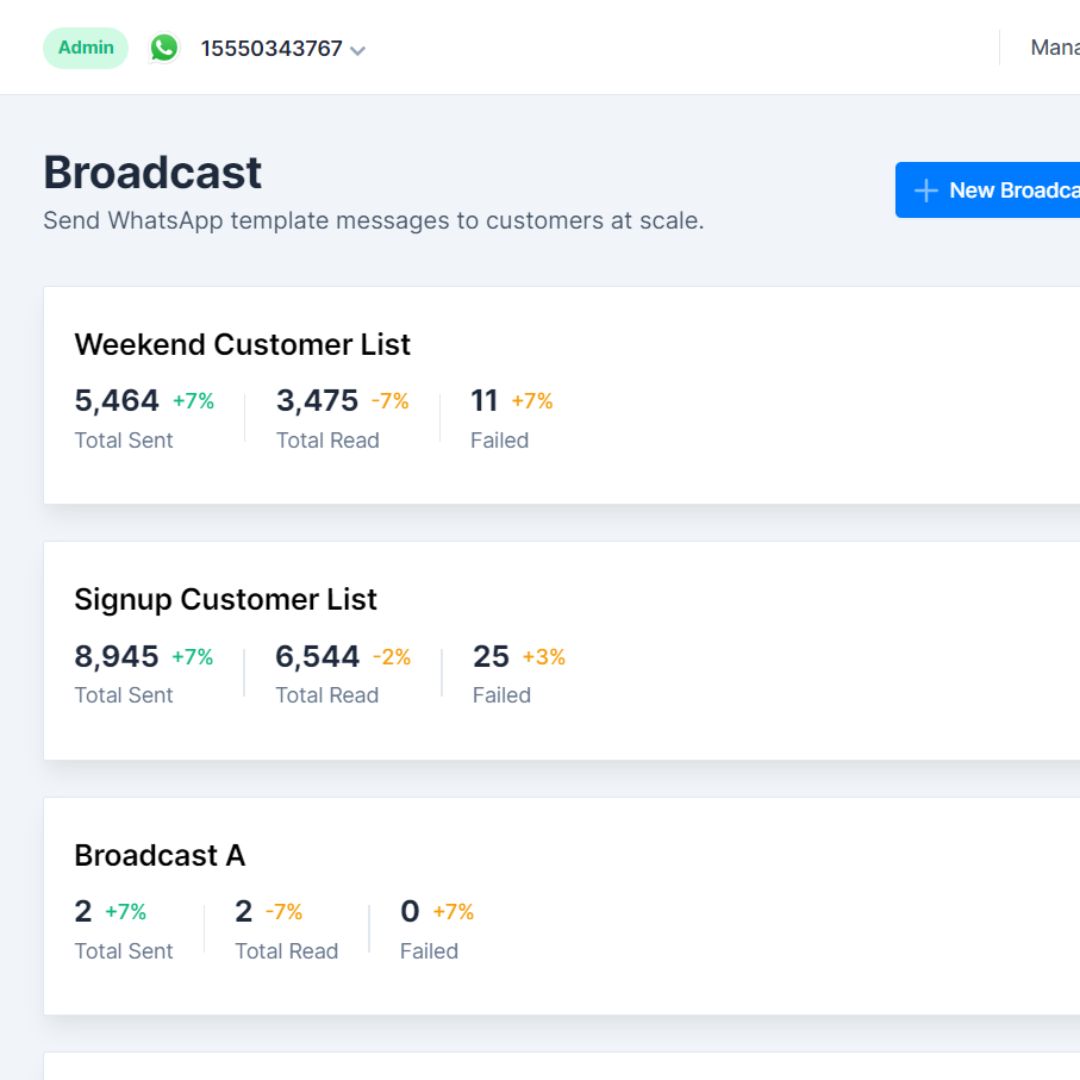Screen dimensions: 1080x1080
Task: Click the Broadcast page heading
Action: pos(152,173)
